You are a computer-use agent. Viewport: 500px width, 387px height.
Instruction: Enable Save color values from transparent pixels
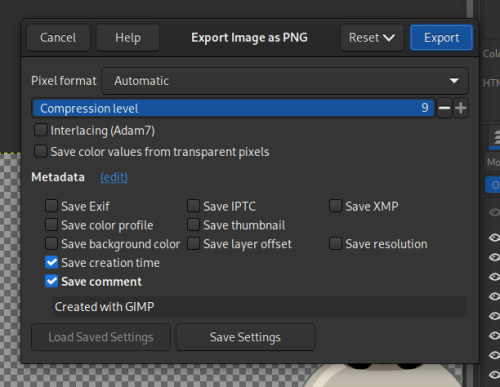(x=41, y=151)
